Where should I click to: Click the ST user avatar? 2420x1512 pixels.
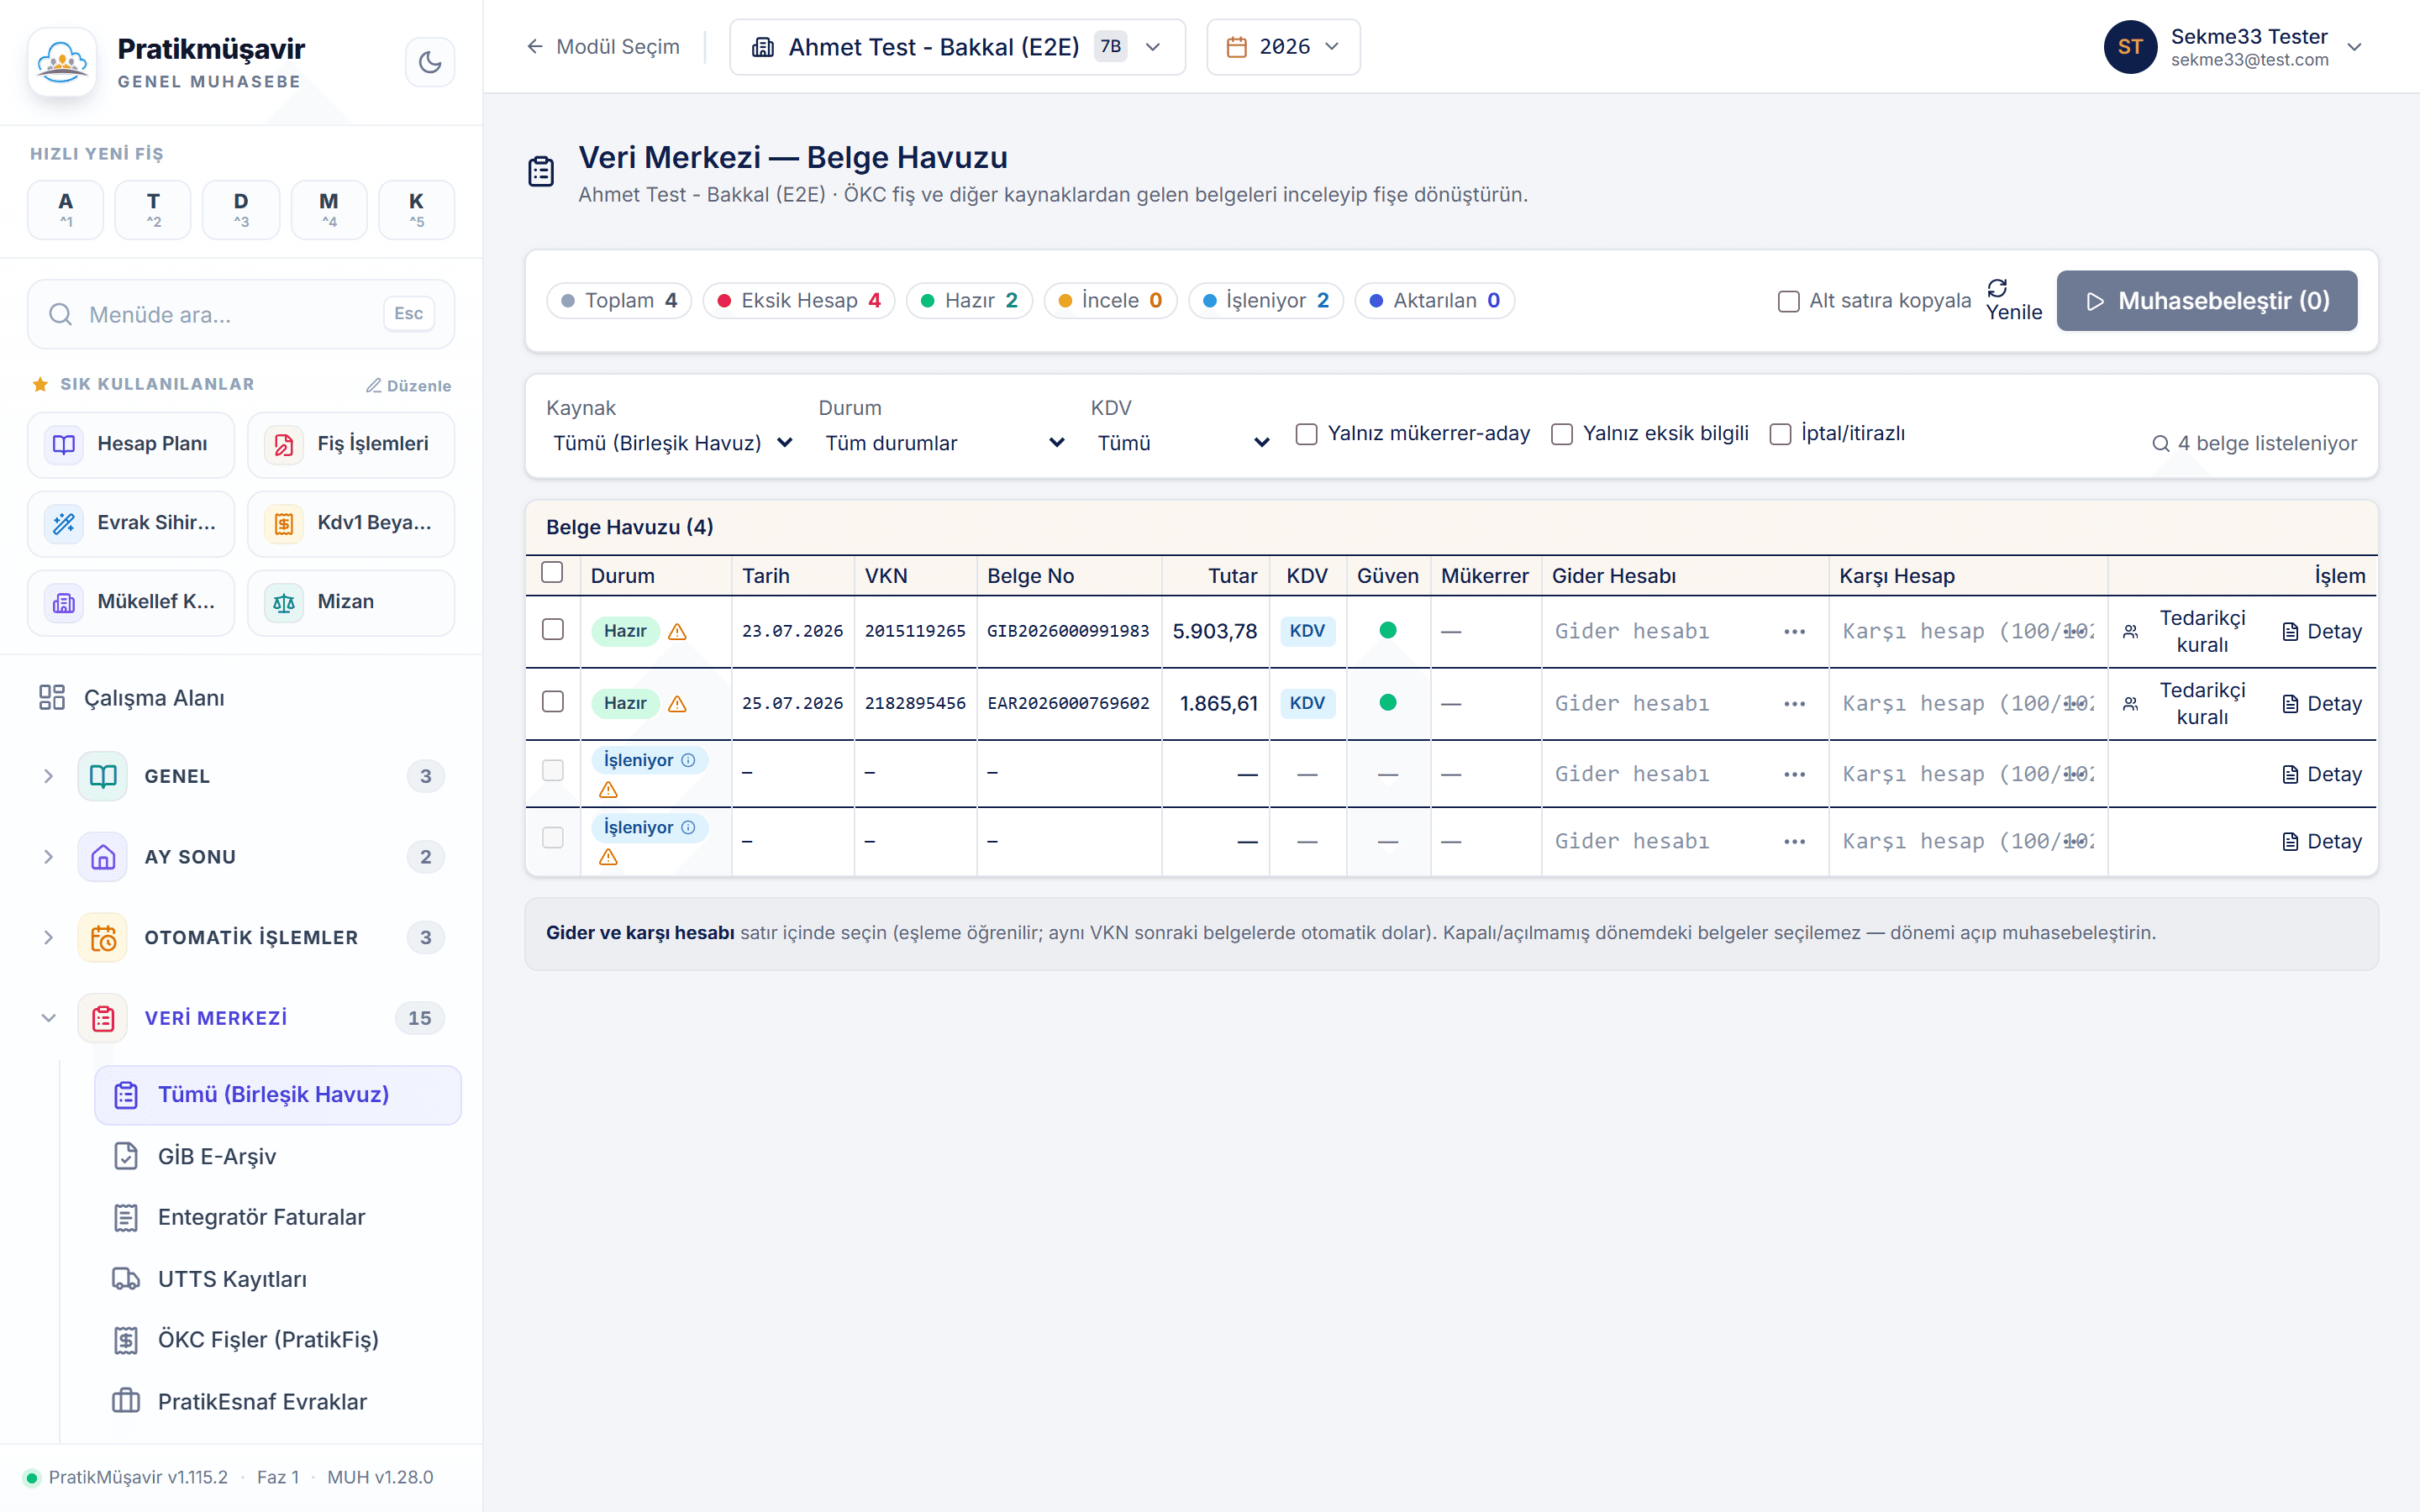[2130, 46]
